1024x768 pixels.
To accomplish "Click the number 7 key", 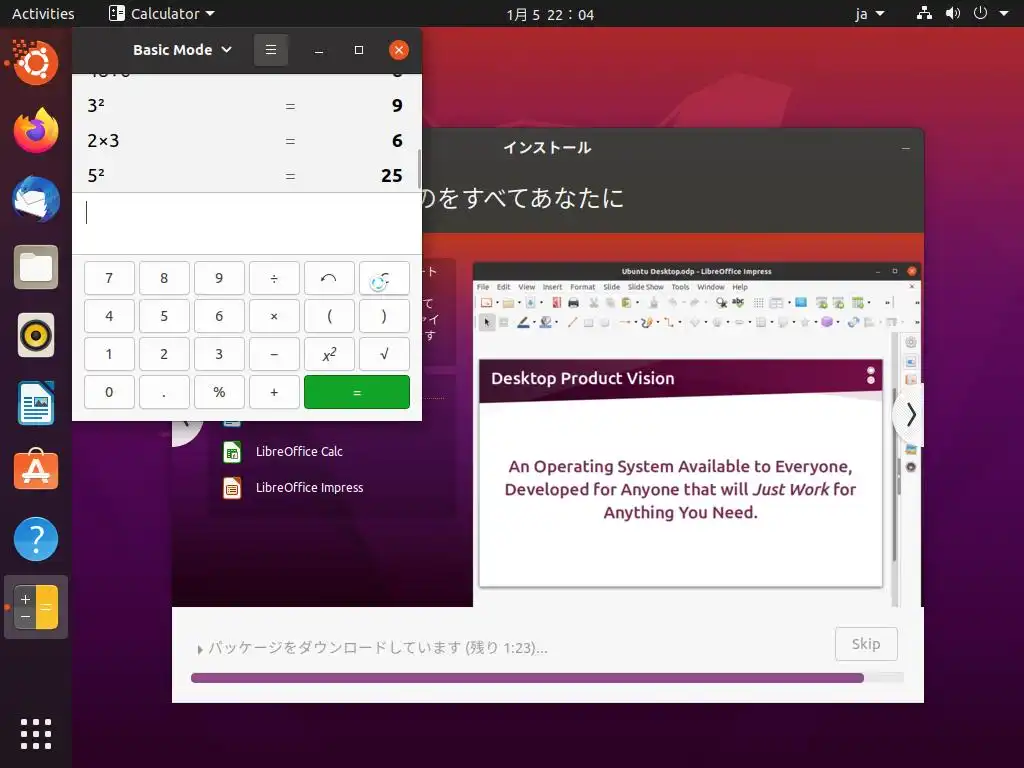I will coord(109,278).
